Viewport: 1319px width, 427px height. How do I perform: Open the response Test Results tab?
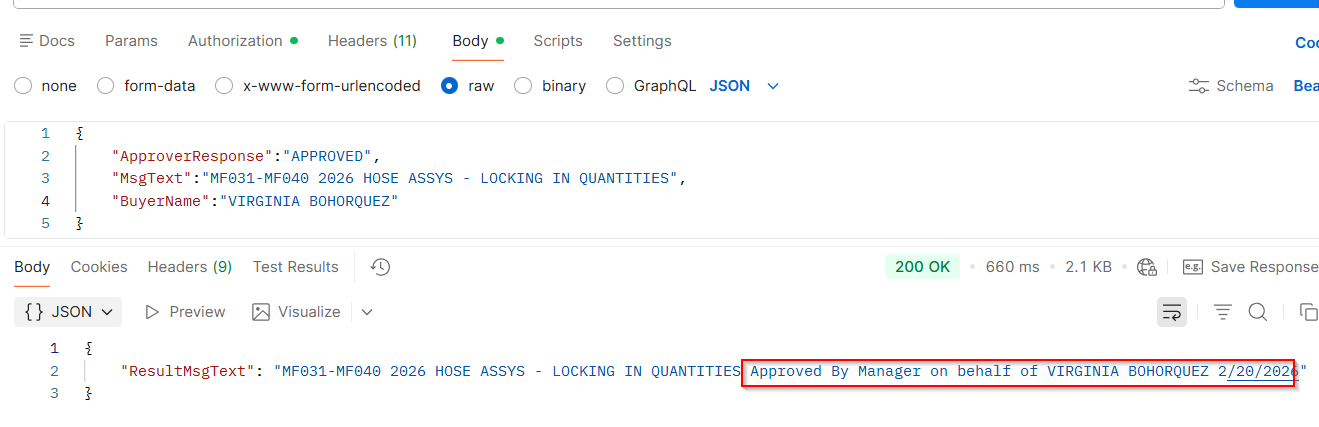(x=295, y=267)
